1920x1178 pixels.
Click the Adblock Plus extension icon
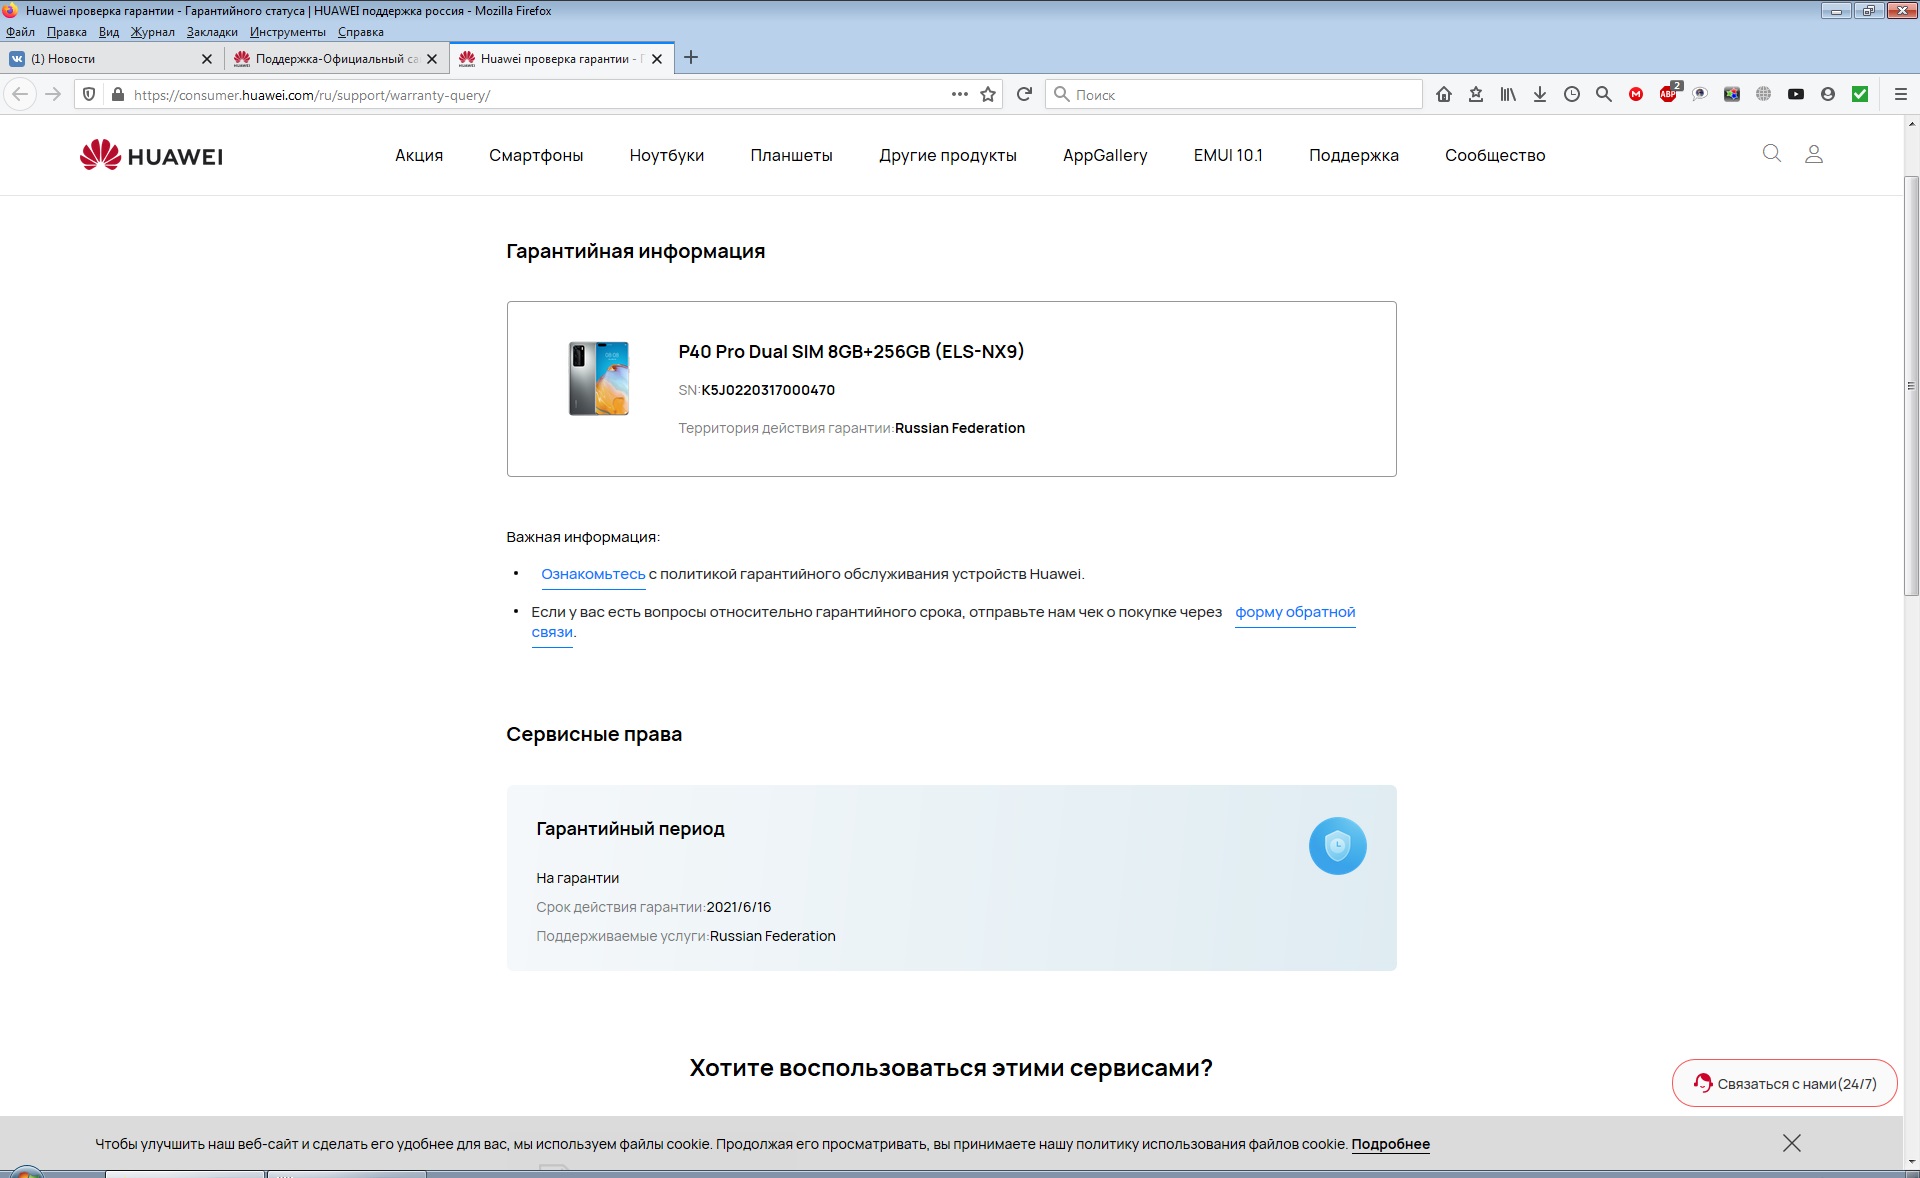tap(1668, 94)
